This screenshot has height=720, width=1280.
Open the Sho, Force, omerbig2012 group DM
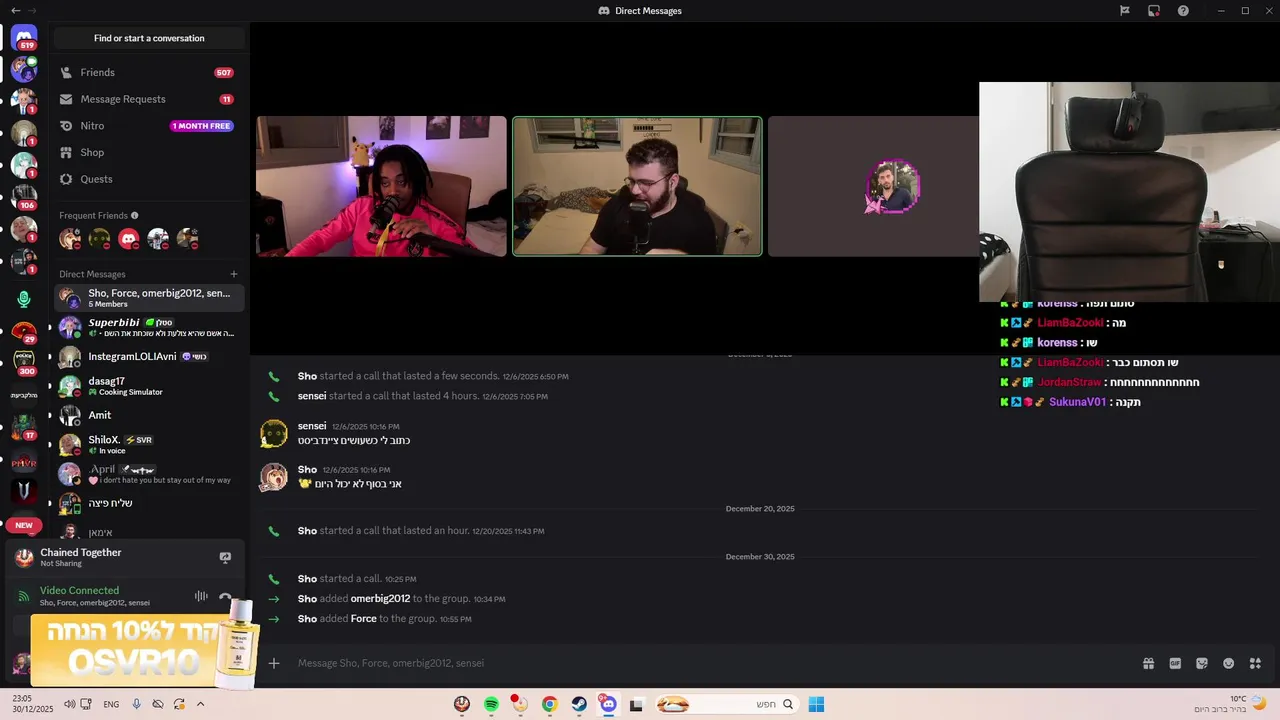coord(149,297)
